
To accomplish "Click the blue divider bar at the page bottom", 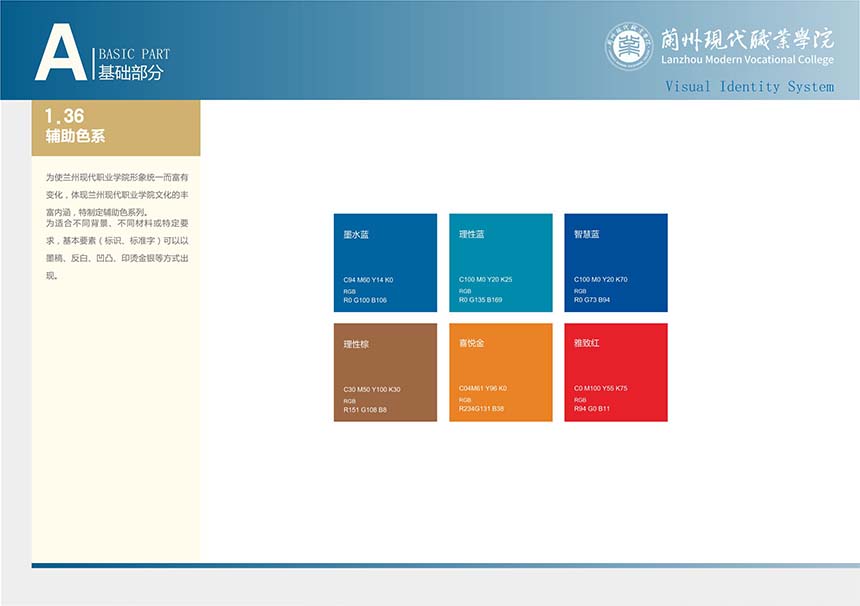I will coord(445,565).
